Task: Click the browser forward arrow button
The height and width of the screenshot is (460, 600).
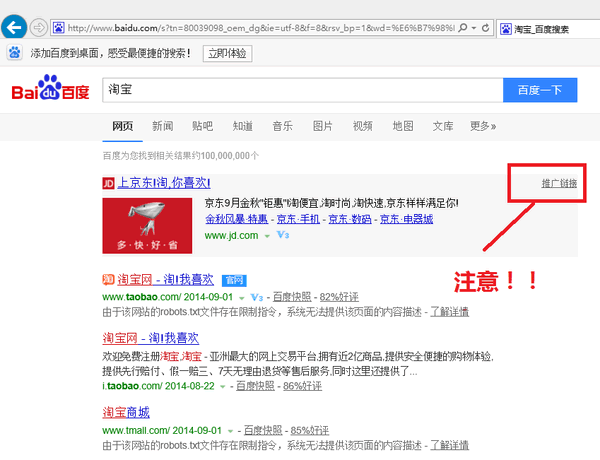Action: [39, 28]
